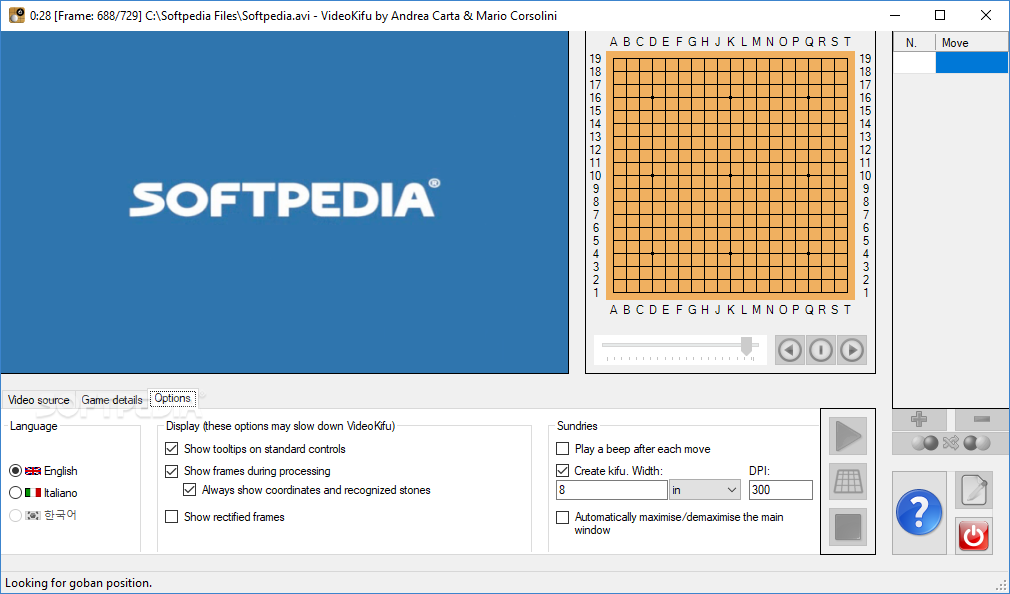1010x594 pixels.
Task: Click the video position slider thumb
Action: click(746, 346)
